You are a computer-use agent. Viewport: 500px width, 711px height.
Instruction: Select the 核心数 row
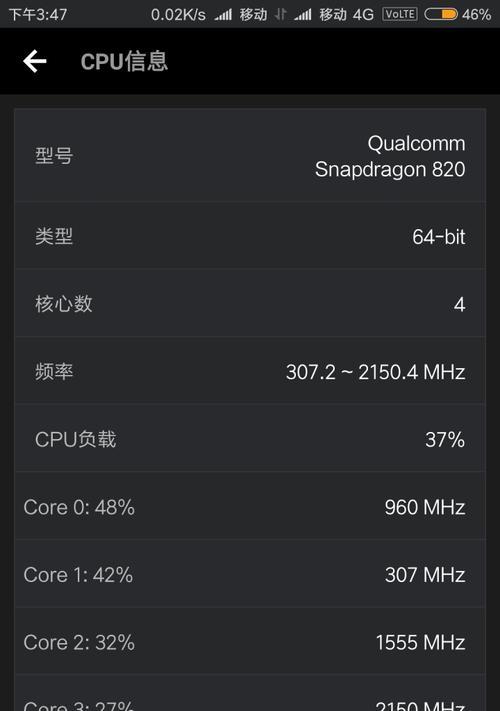(x=250, y=303)
